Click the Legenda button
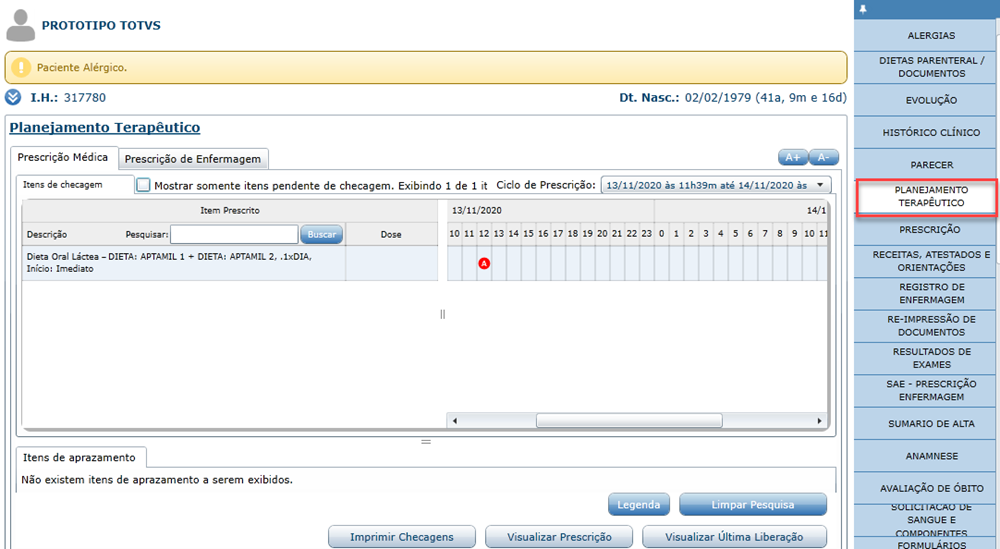 (638, 504)
